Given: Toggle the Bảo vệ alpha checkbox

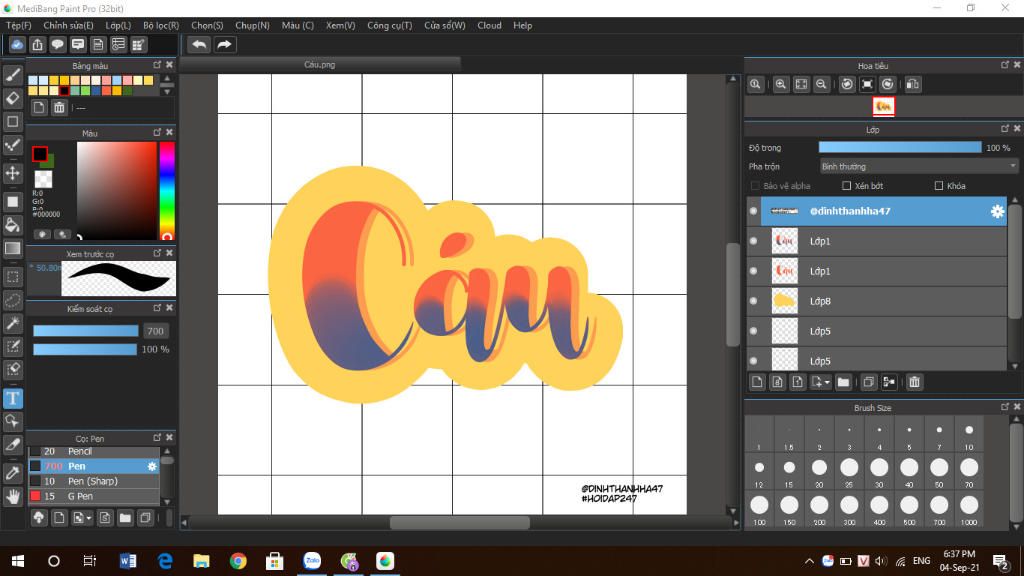Looking at the screenshot, I should pyautogui.click(x=755, y=185).
